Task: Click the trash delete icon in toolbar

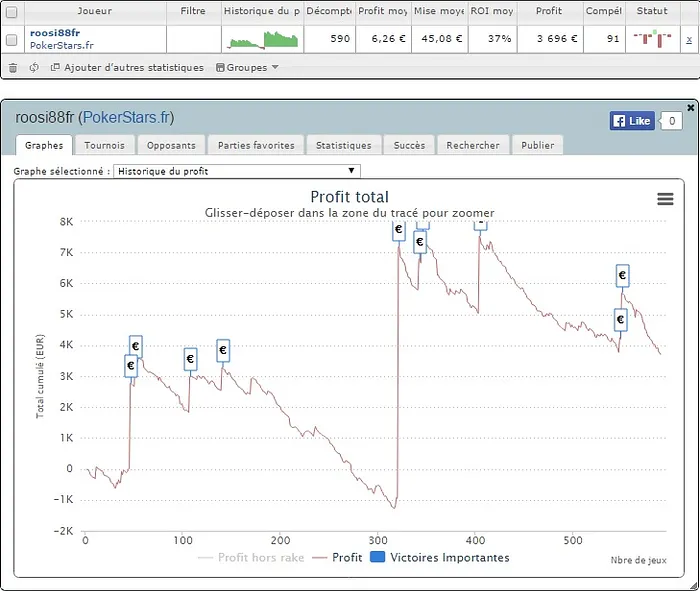Action: [13, 68]
